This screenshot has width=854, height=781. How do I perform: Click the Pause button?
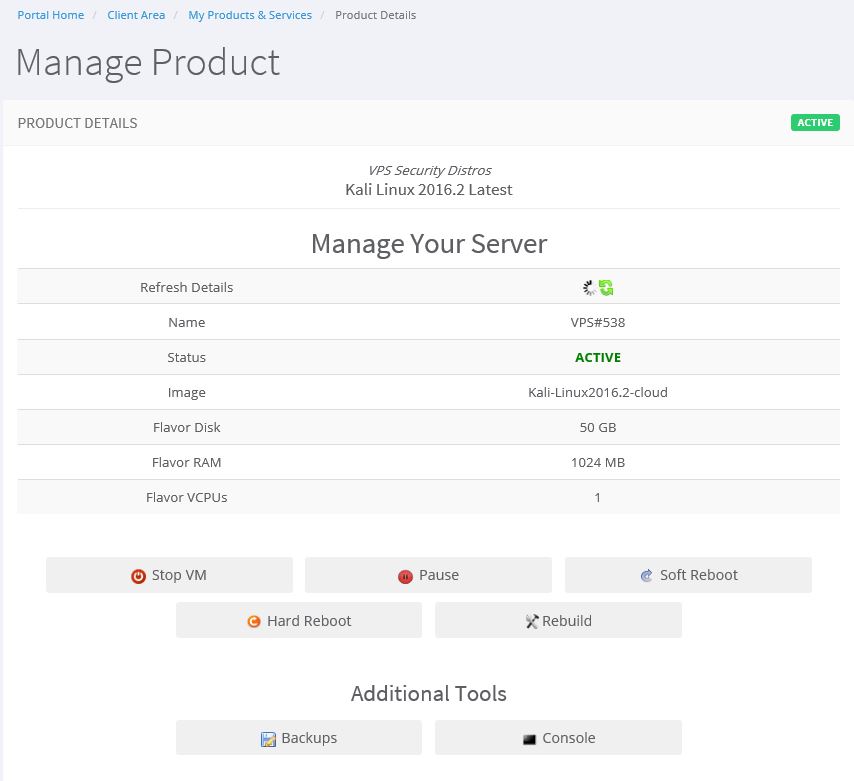click(428, 575)
